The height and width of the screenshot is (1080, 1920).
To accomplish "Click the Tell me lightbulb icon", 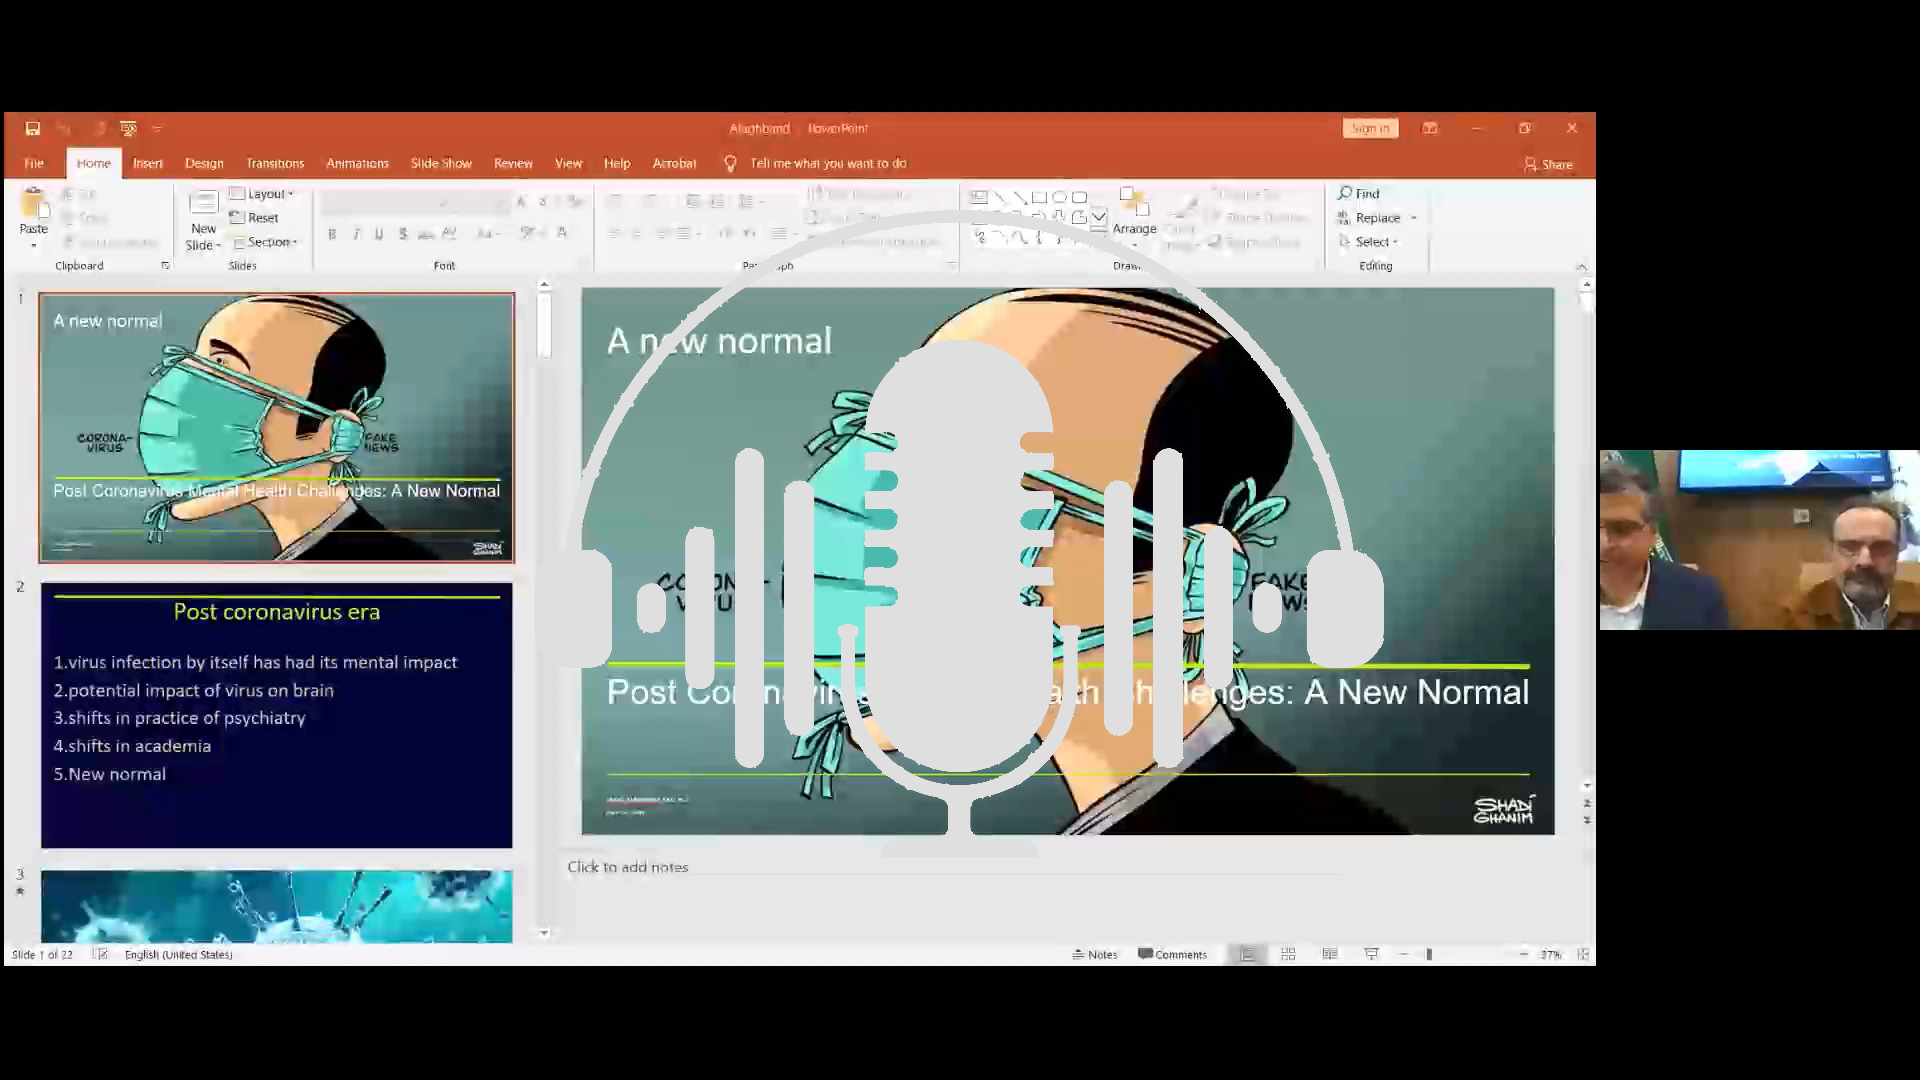I will coord(730,163).
